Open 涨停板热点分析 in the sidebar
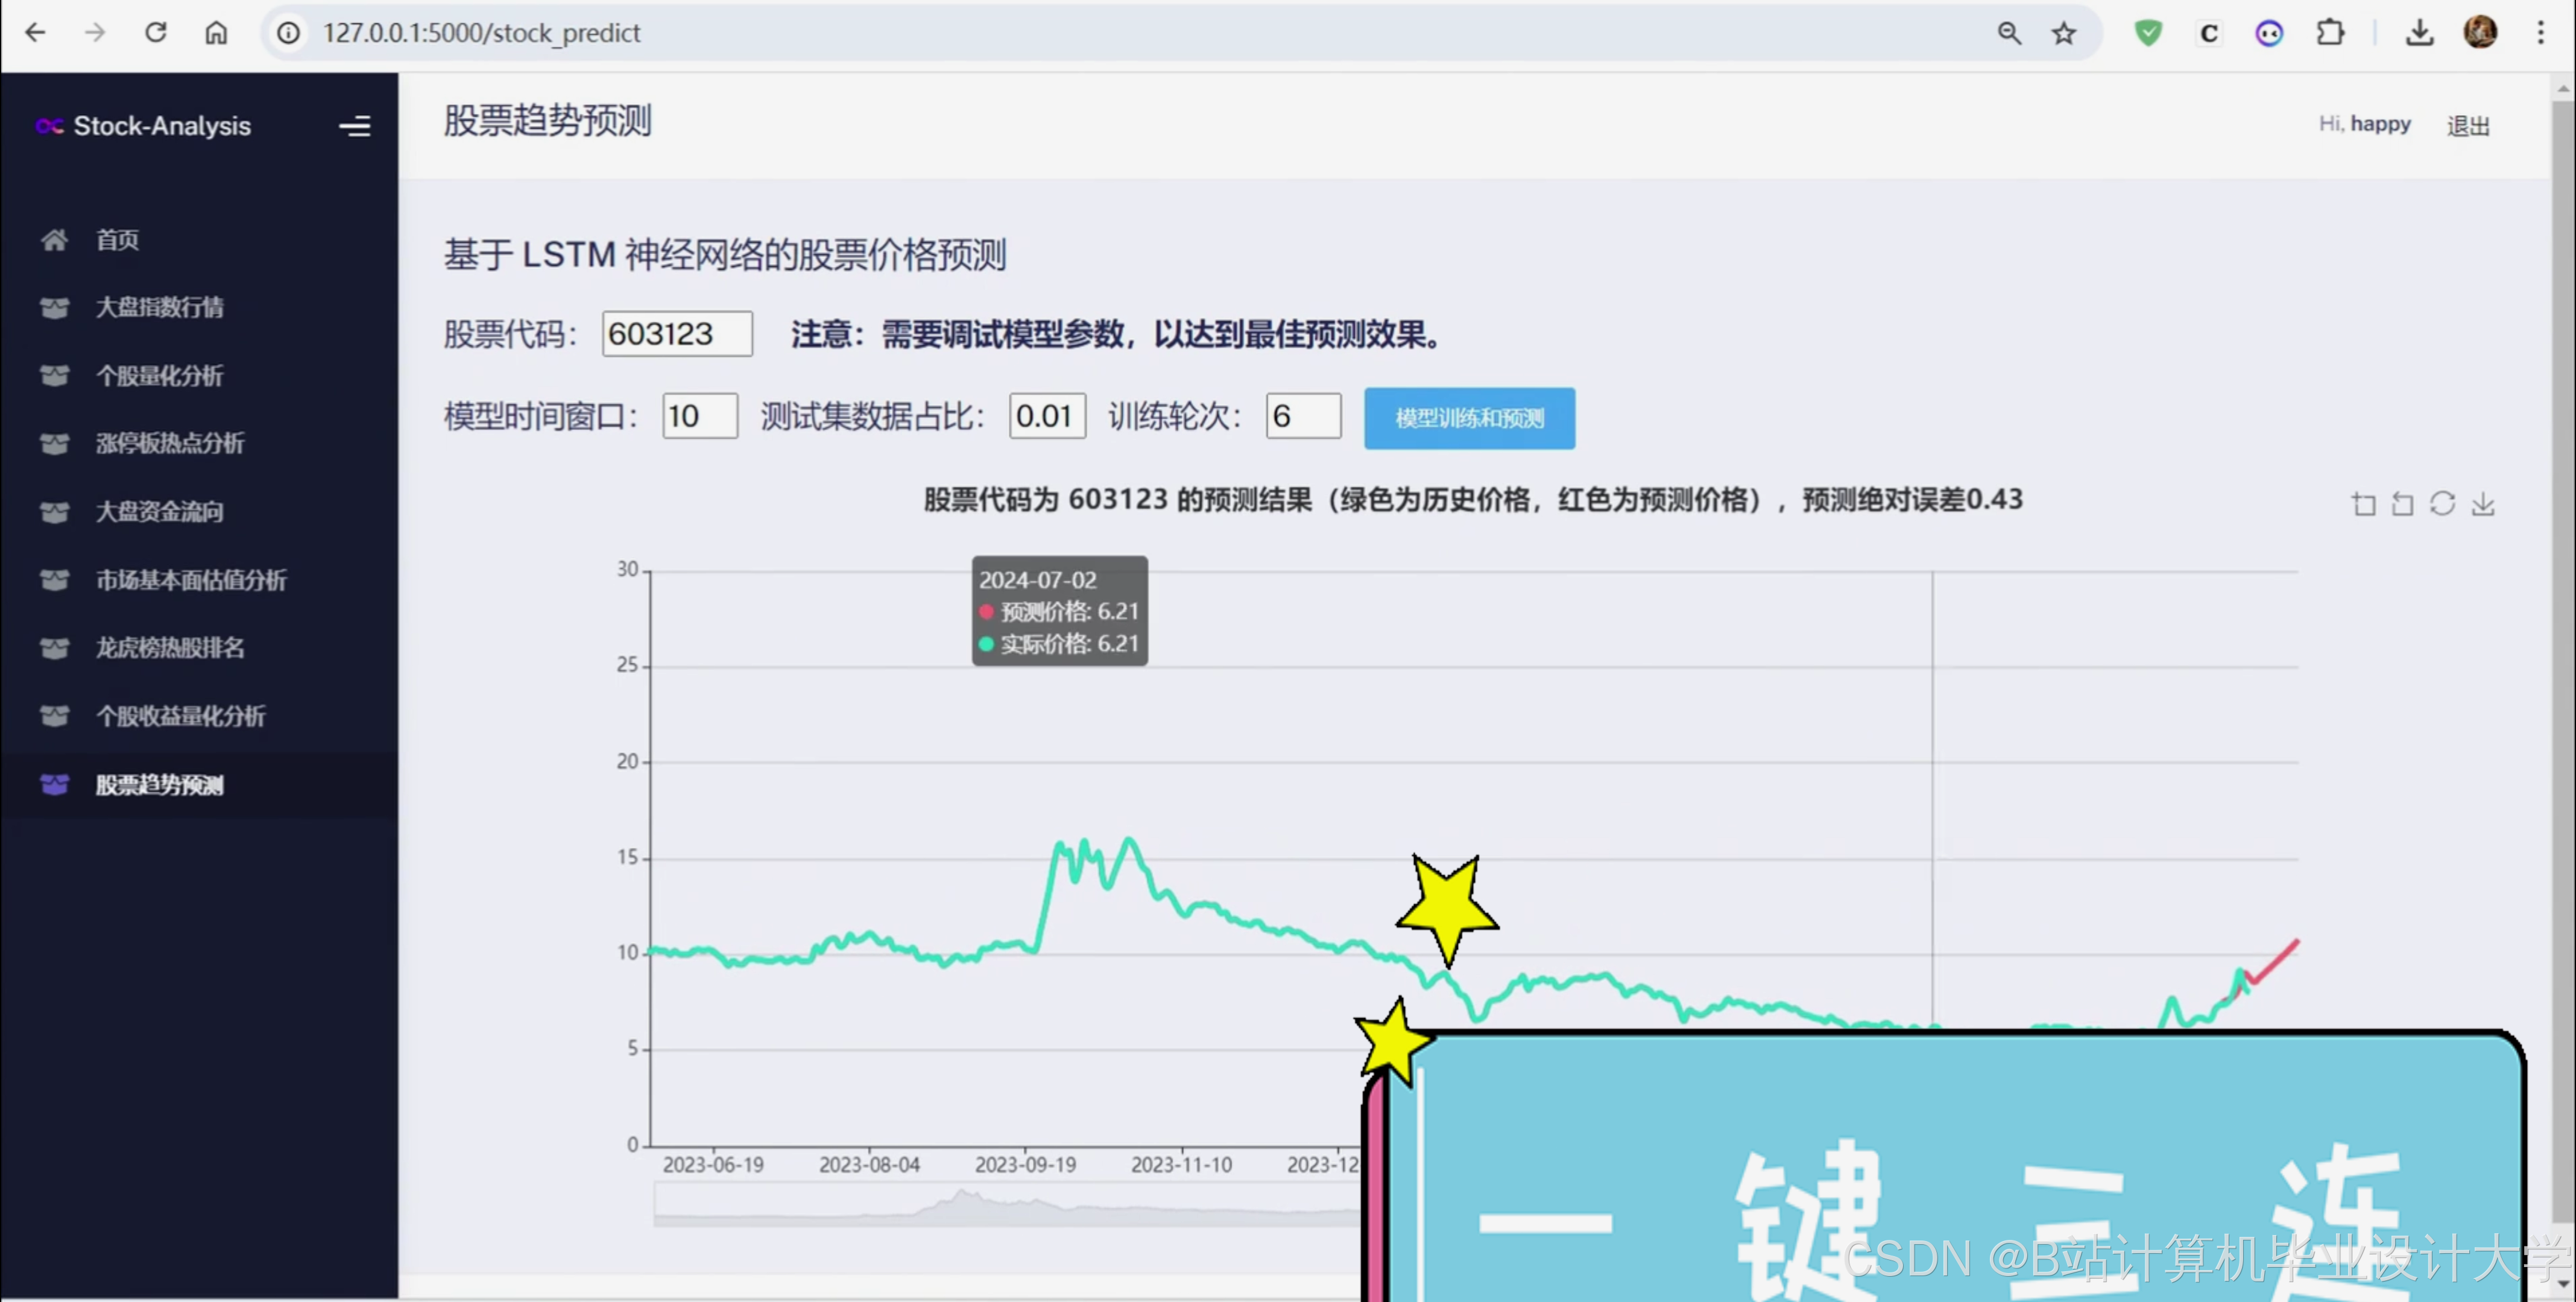 [x=169, y=444]
